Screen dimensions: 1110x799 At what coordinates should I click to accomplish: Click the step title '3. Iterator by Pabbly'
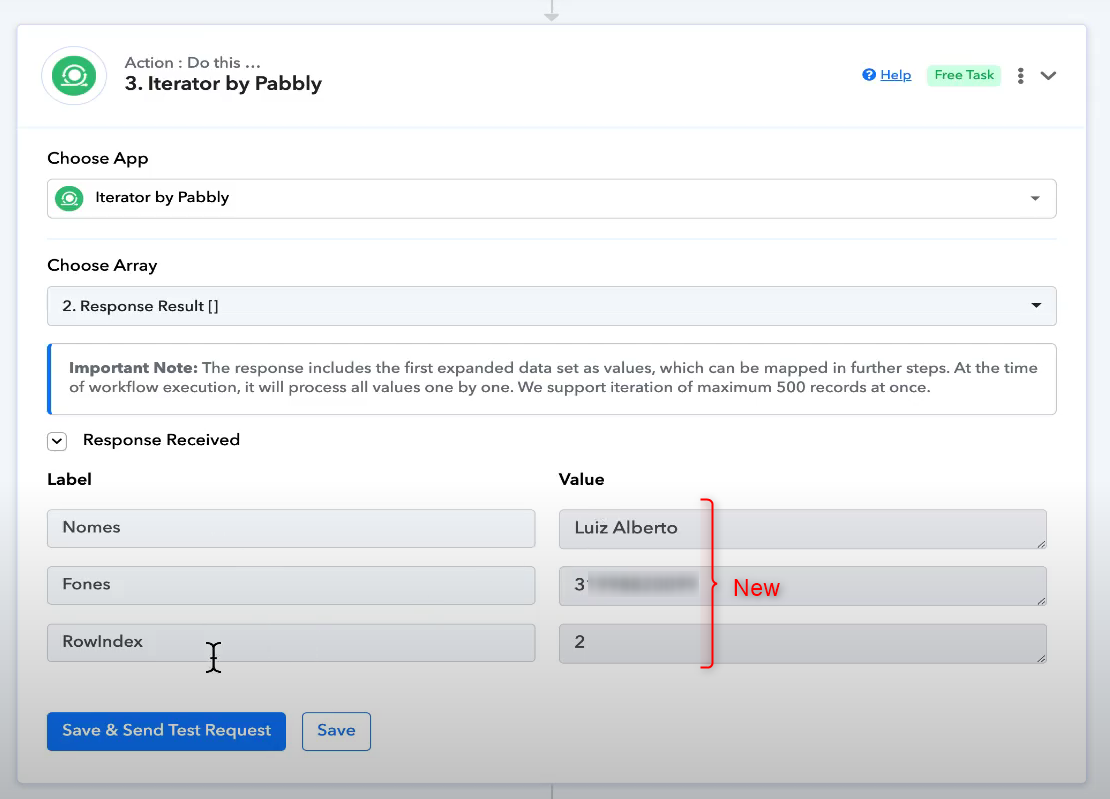(x=223, y=84)
